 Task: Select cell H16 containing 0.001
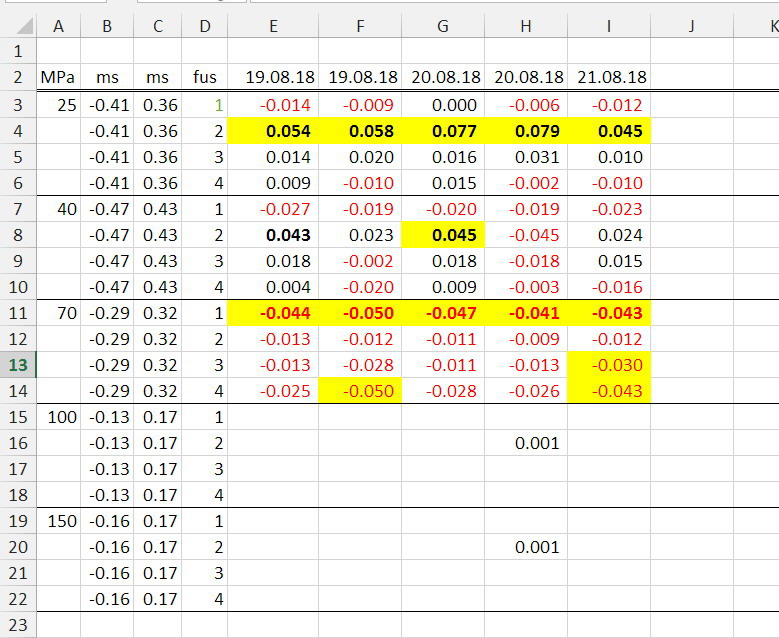[526, 443]
